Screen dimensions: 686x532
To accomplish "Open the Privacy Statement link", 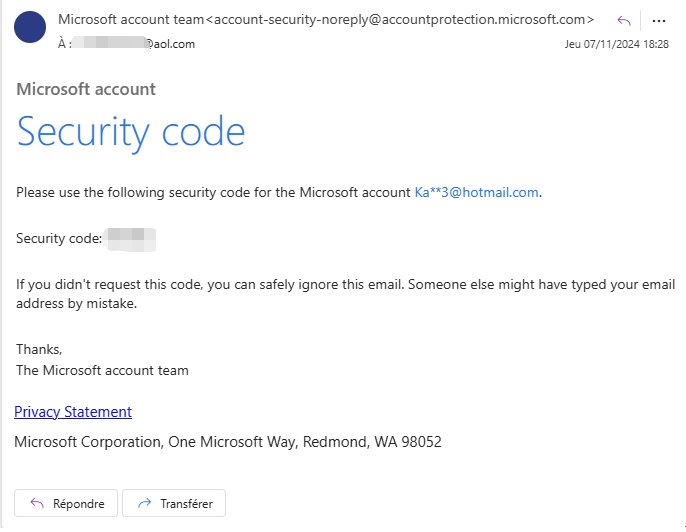I will click(x=73, y=412).
